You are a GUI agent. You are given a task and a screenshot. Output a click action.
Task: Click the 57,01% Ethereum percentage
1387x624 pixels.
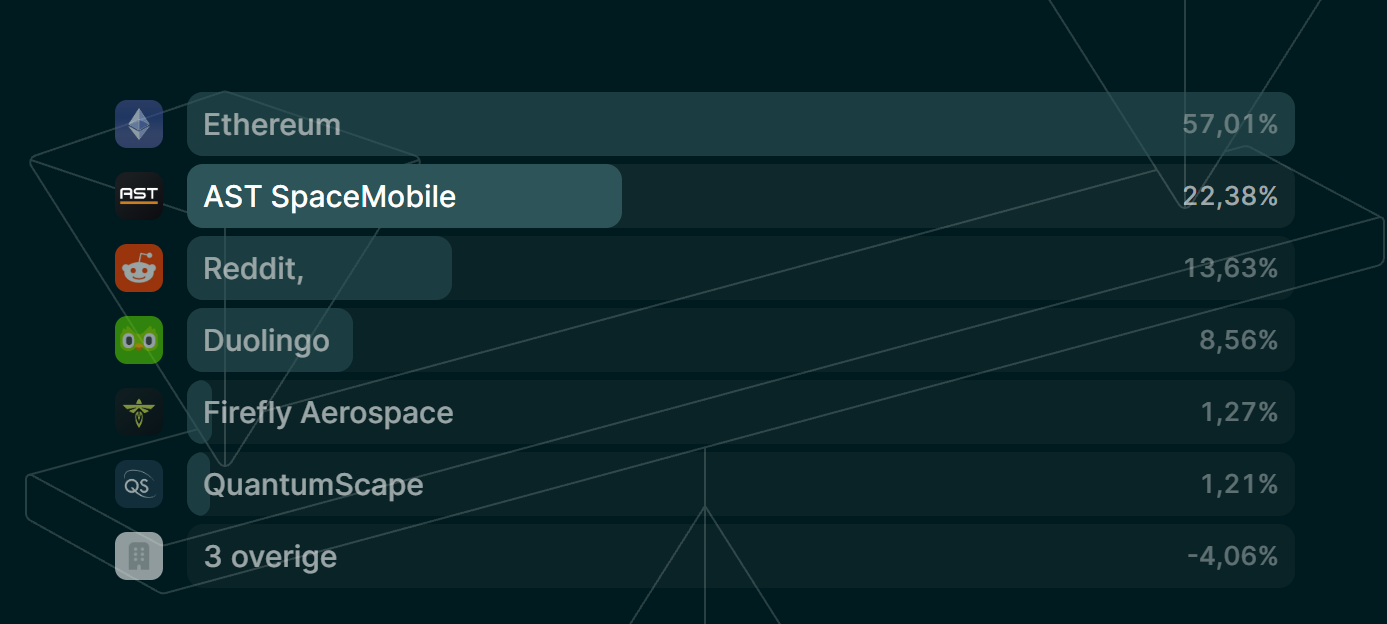click(1230, 124)
